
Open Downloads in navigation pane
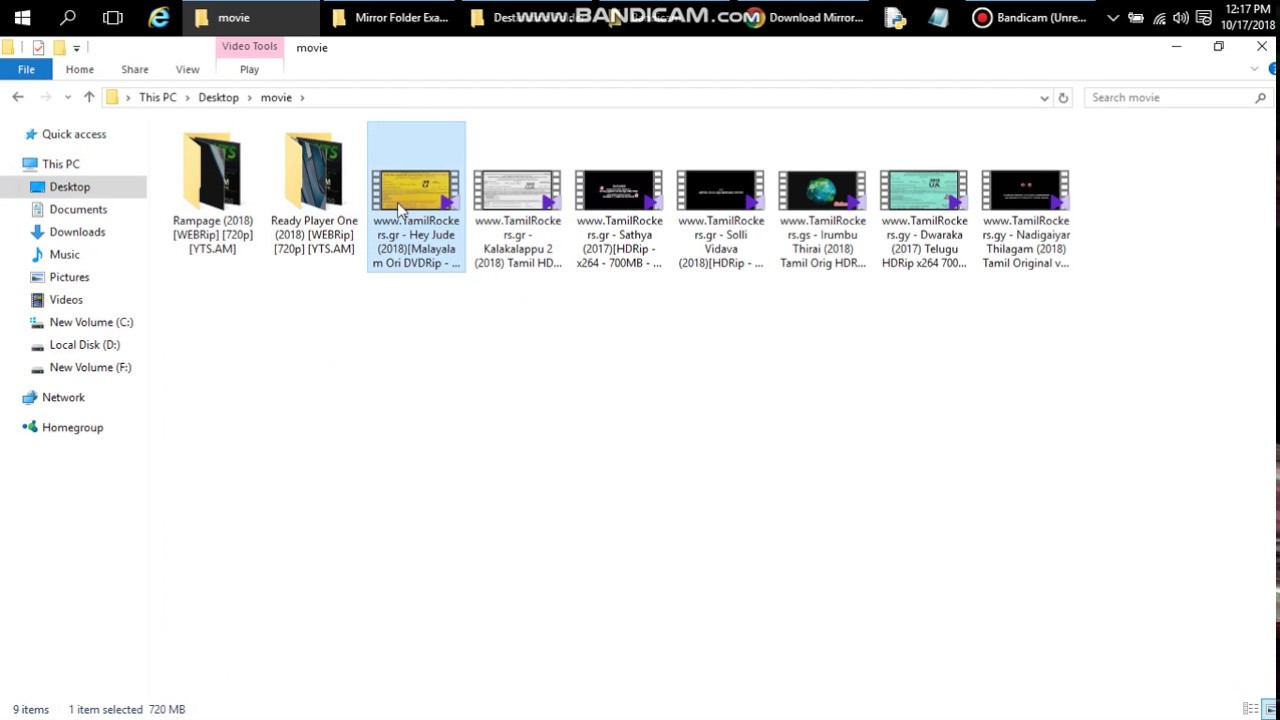77,232
